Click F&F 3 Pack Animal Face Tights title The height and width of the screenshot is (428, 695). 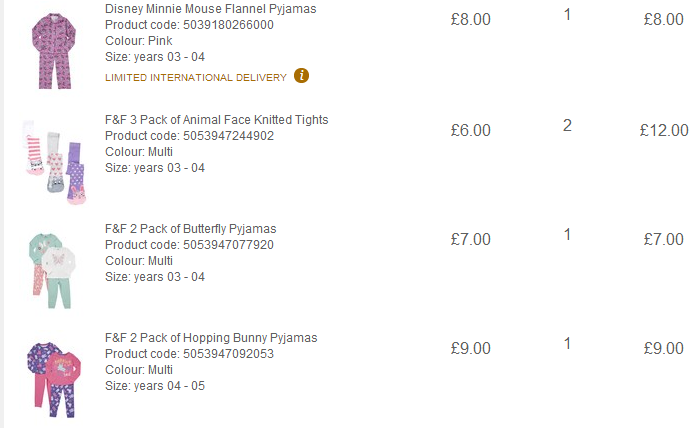tap(216, 120)
